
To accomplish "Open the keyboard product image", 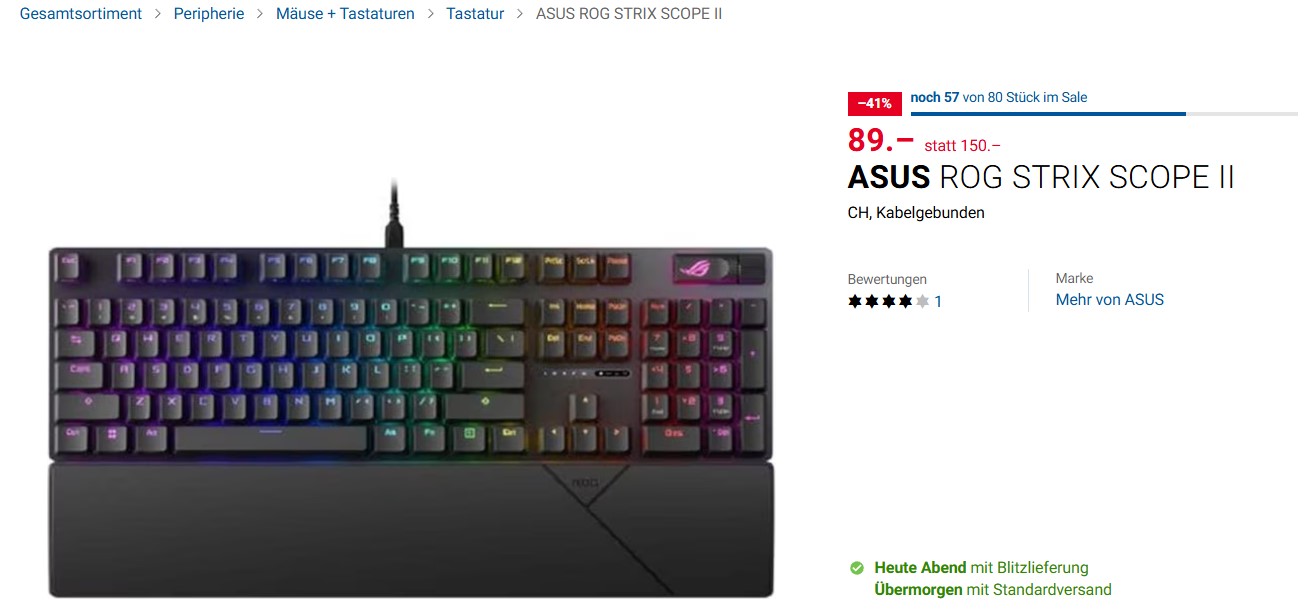I will [x=410, y=390].
